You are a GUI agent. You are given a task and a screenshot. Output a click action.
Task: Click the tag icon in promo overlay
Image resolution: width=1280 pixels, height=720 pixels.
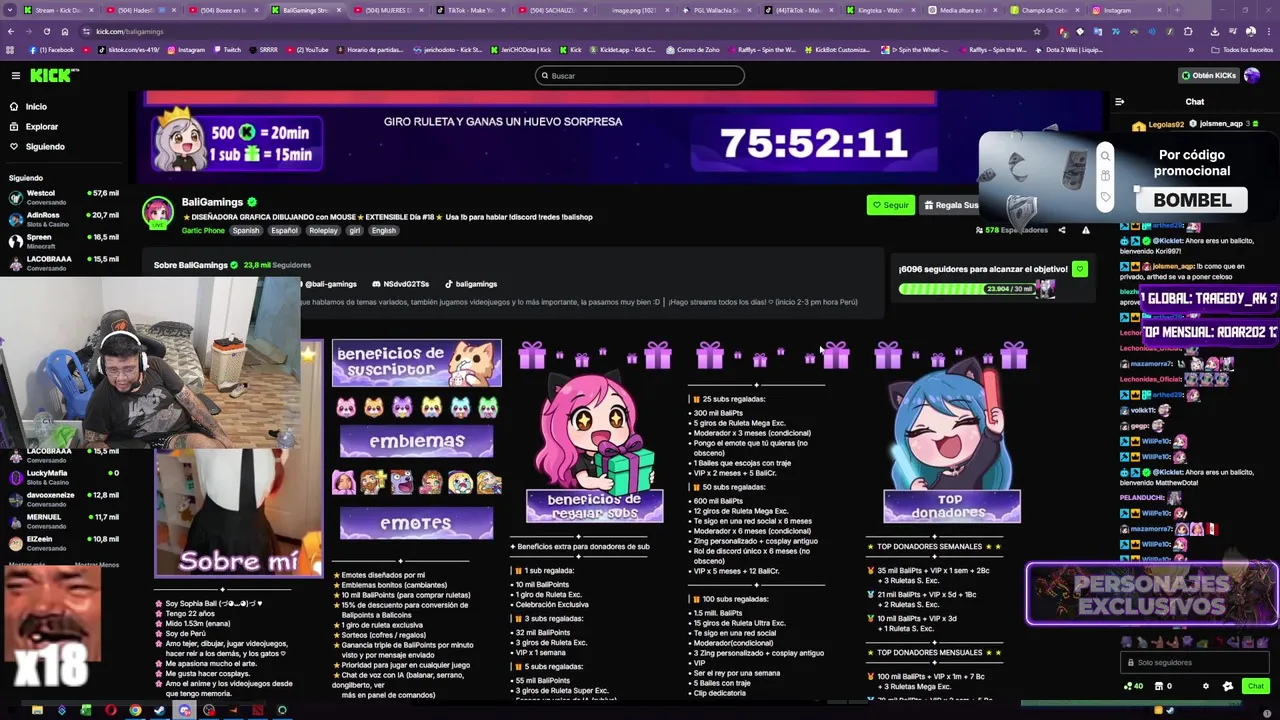(1105, 197)
